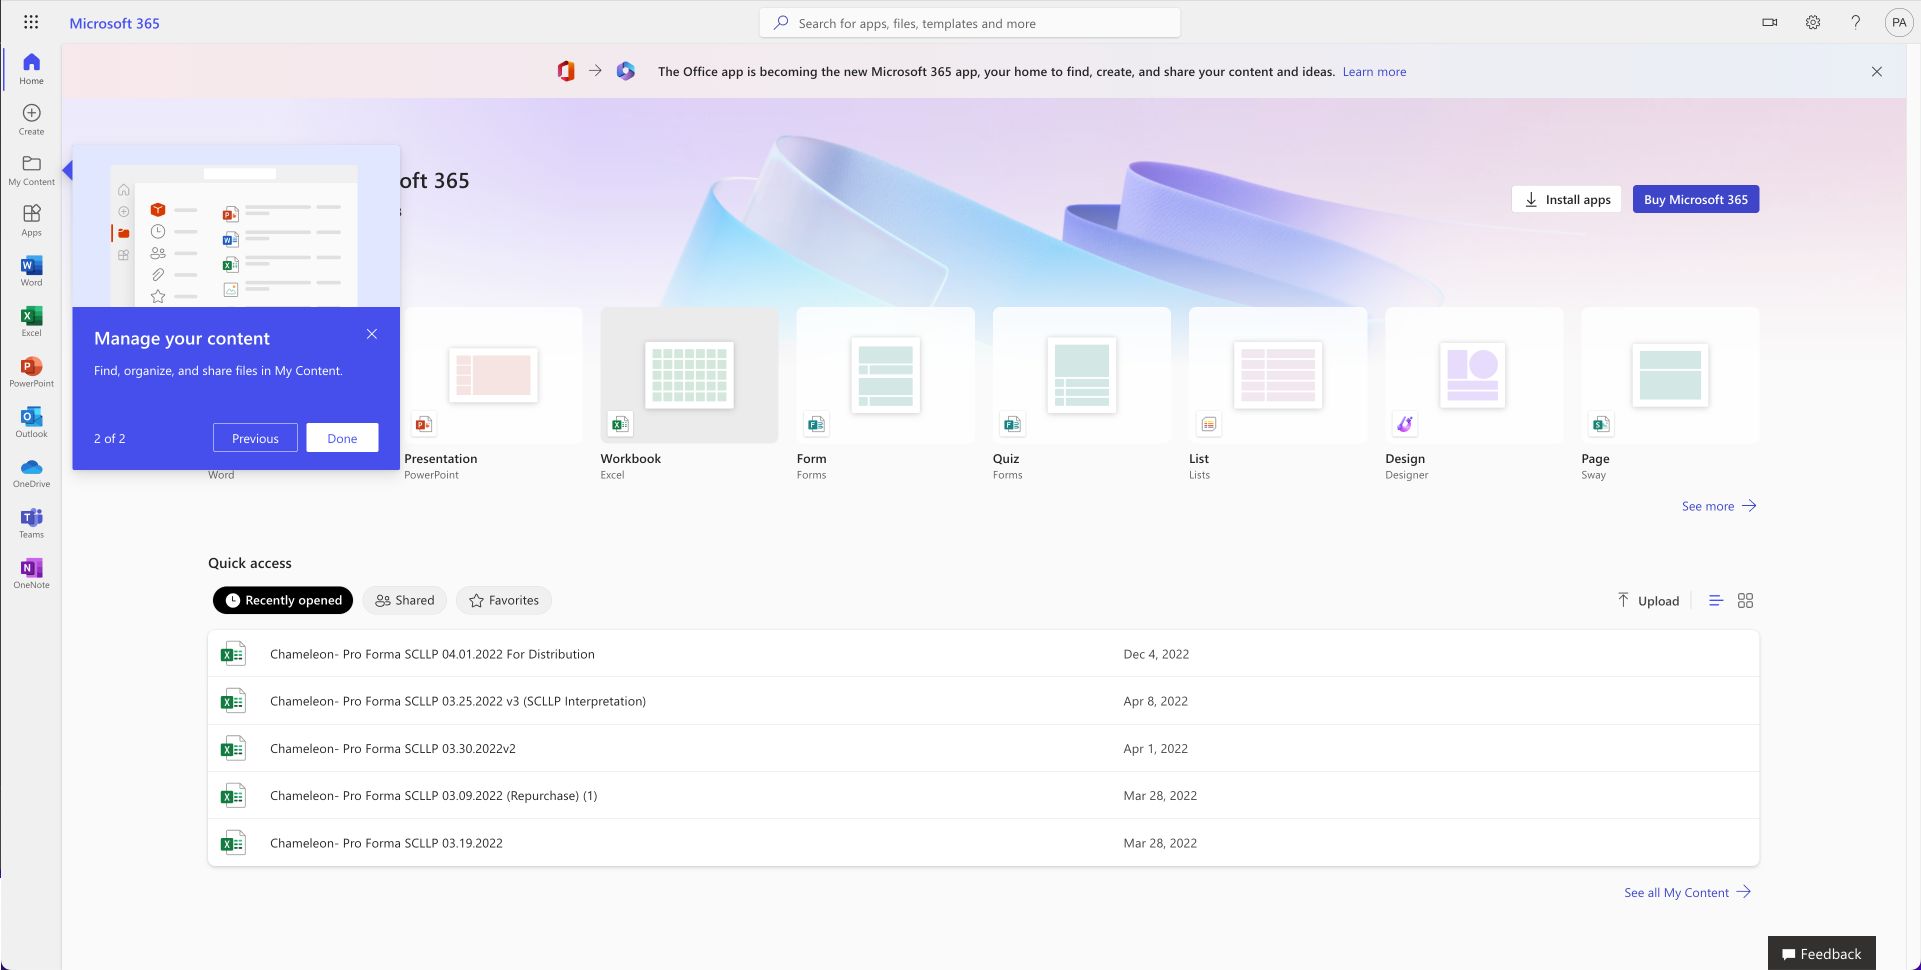Click Done in the Manage your content tip
1921x970 pixels.
pyautogui.click(x=342, y=438)
